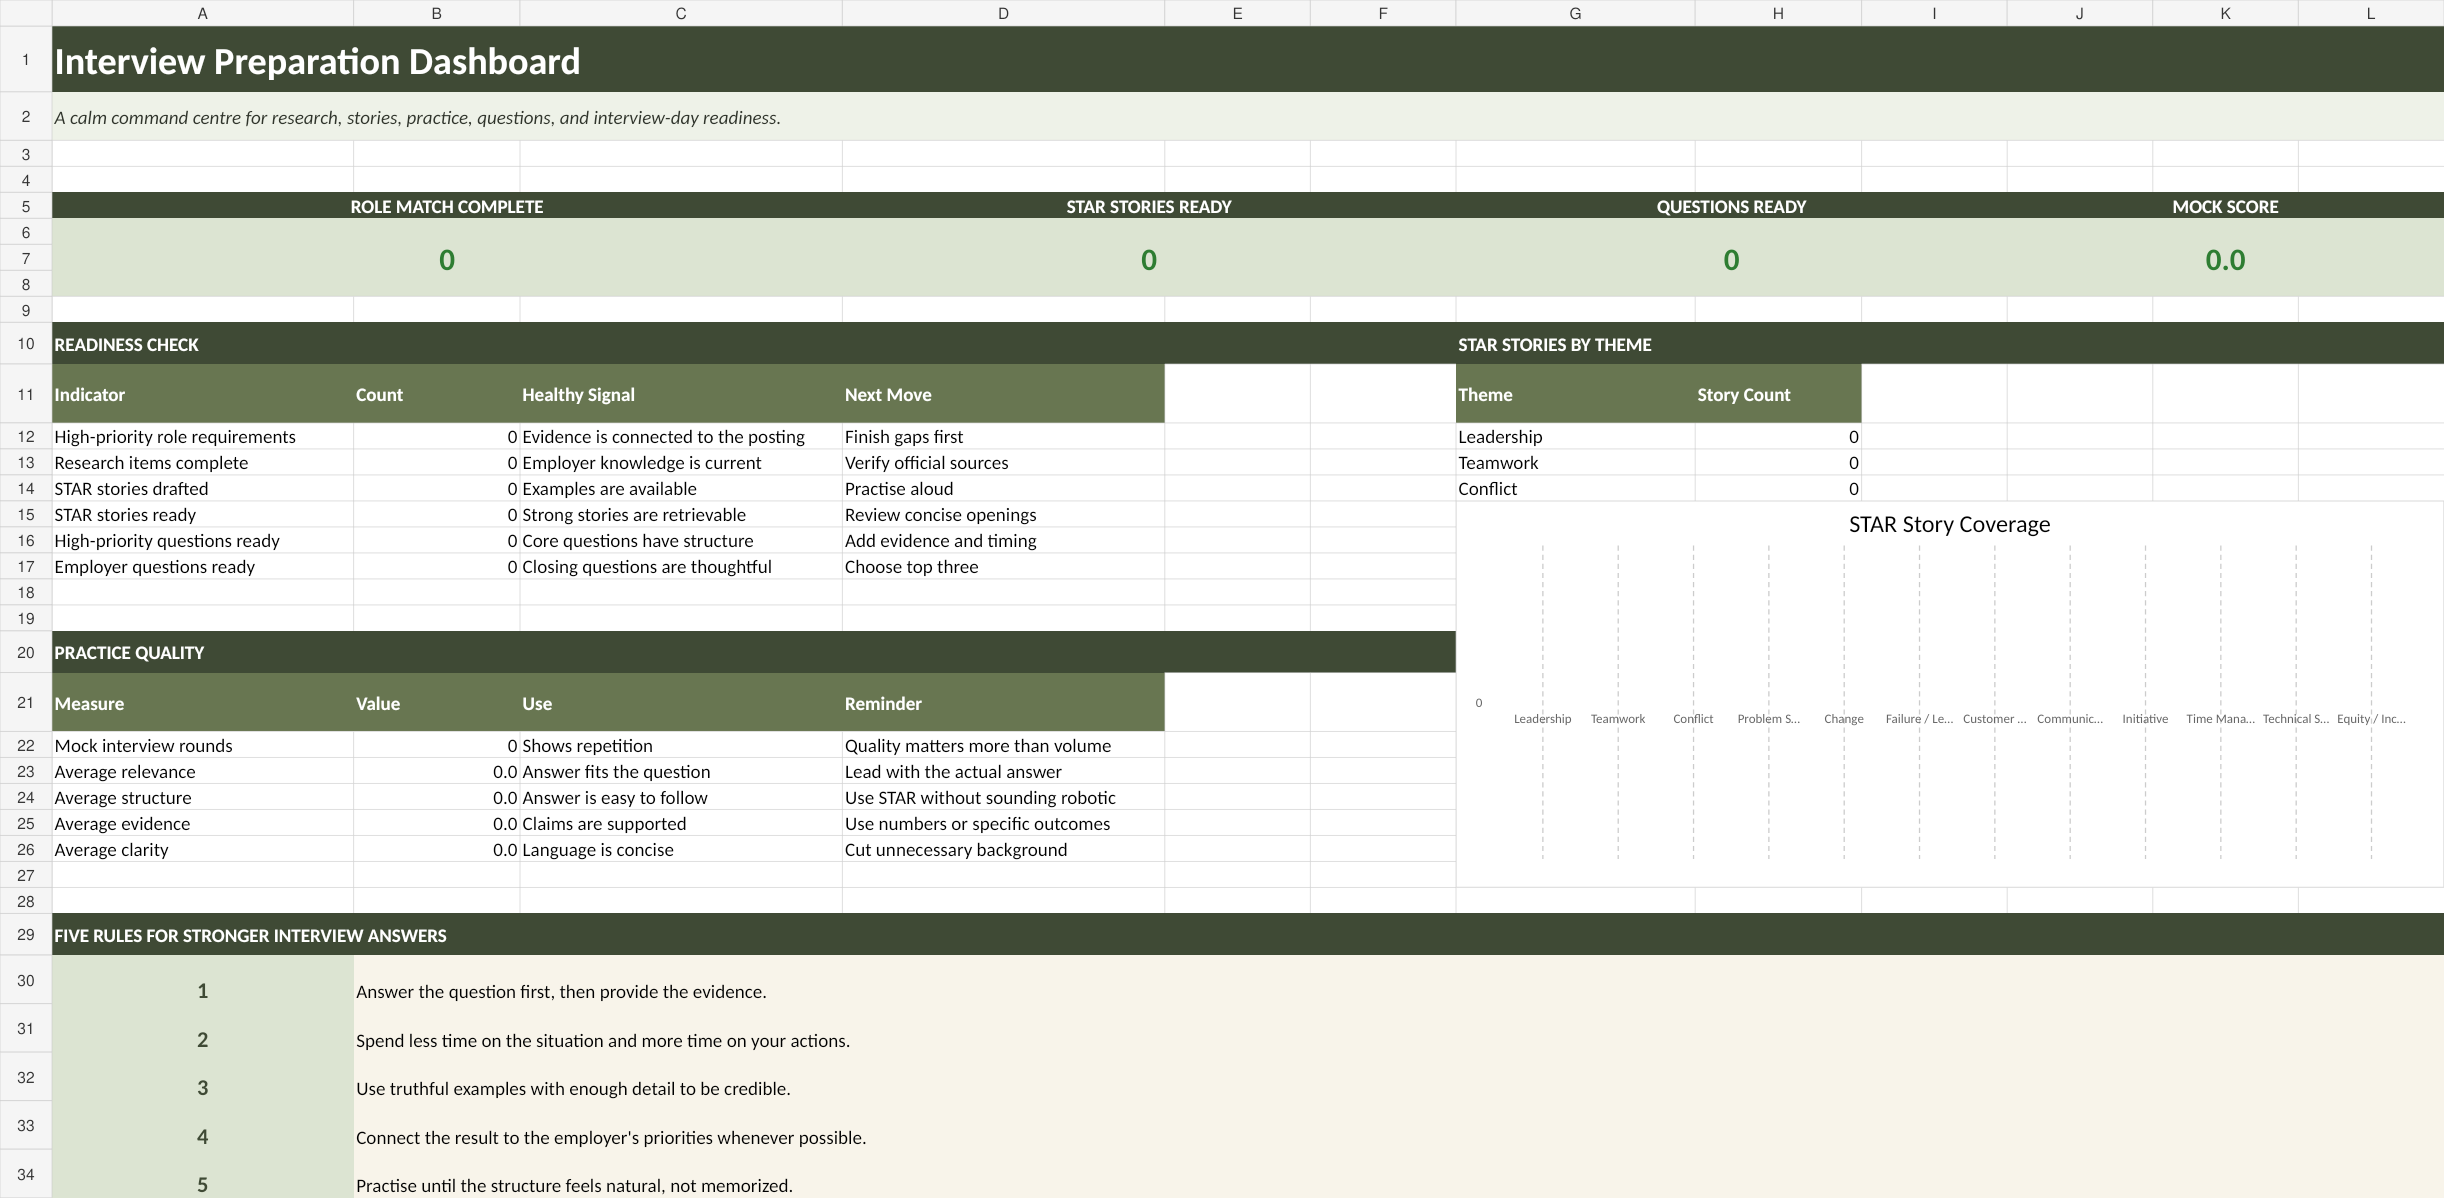Select the Indicator column header cell
This screenshot has height=1198, width=2444.
tap(203, 394)
